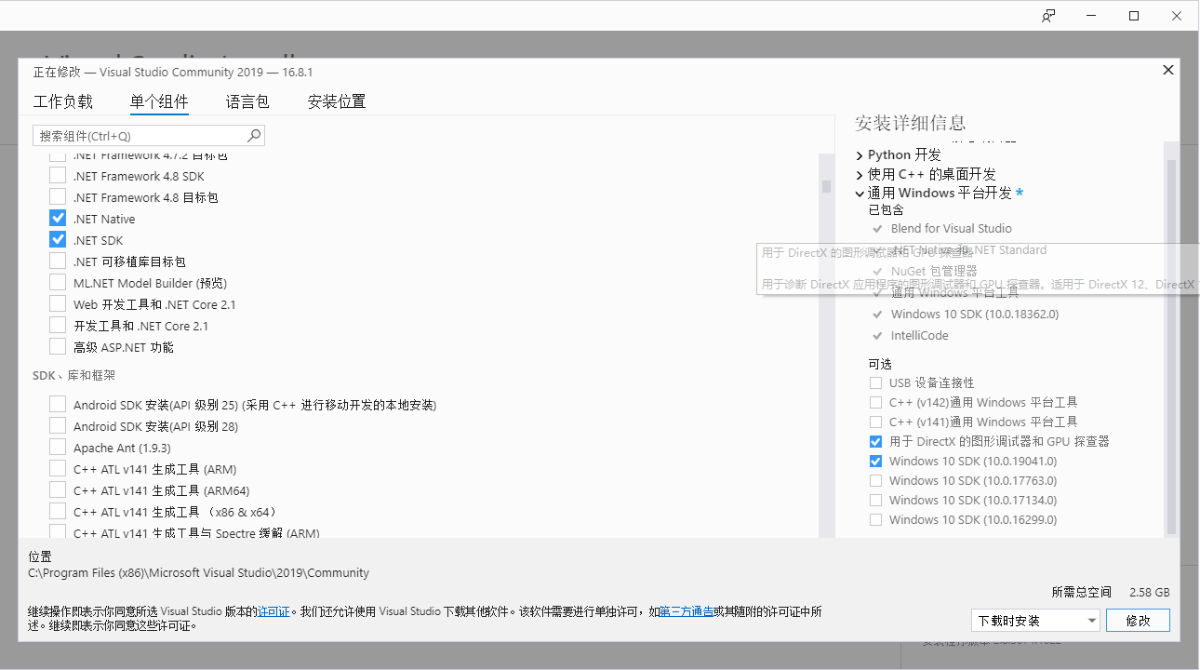This screenshot has height=670, width=1200.
Task: Check Windows 10 SDK (10.0.16299.0)
Action: pos(876,519)
